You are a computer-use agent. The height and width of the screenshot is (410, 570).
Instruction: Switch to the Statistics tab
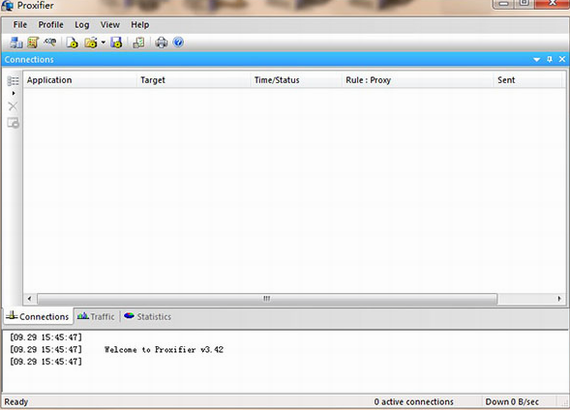pyautogui.click(x=147, y=317)
